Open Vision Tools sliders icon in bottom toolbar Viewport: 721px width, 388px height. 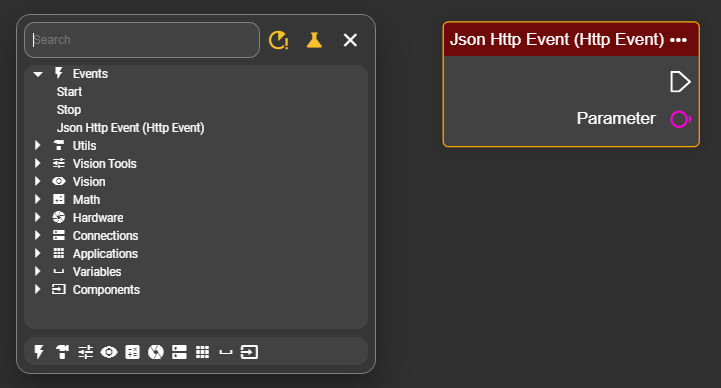[x=86, y=352]
